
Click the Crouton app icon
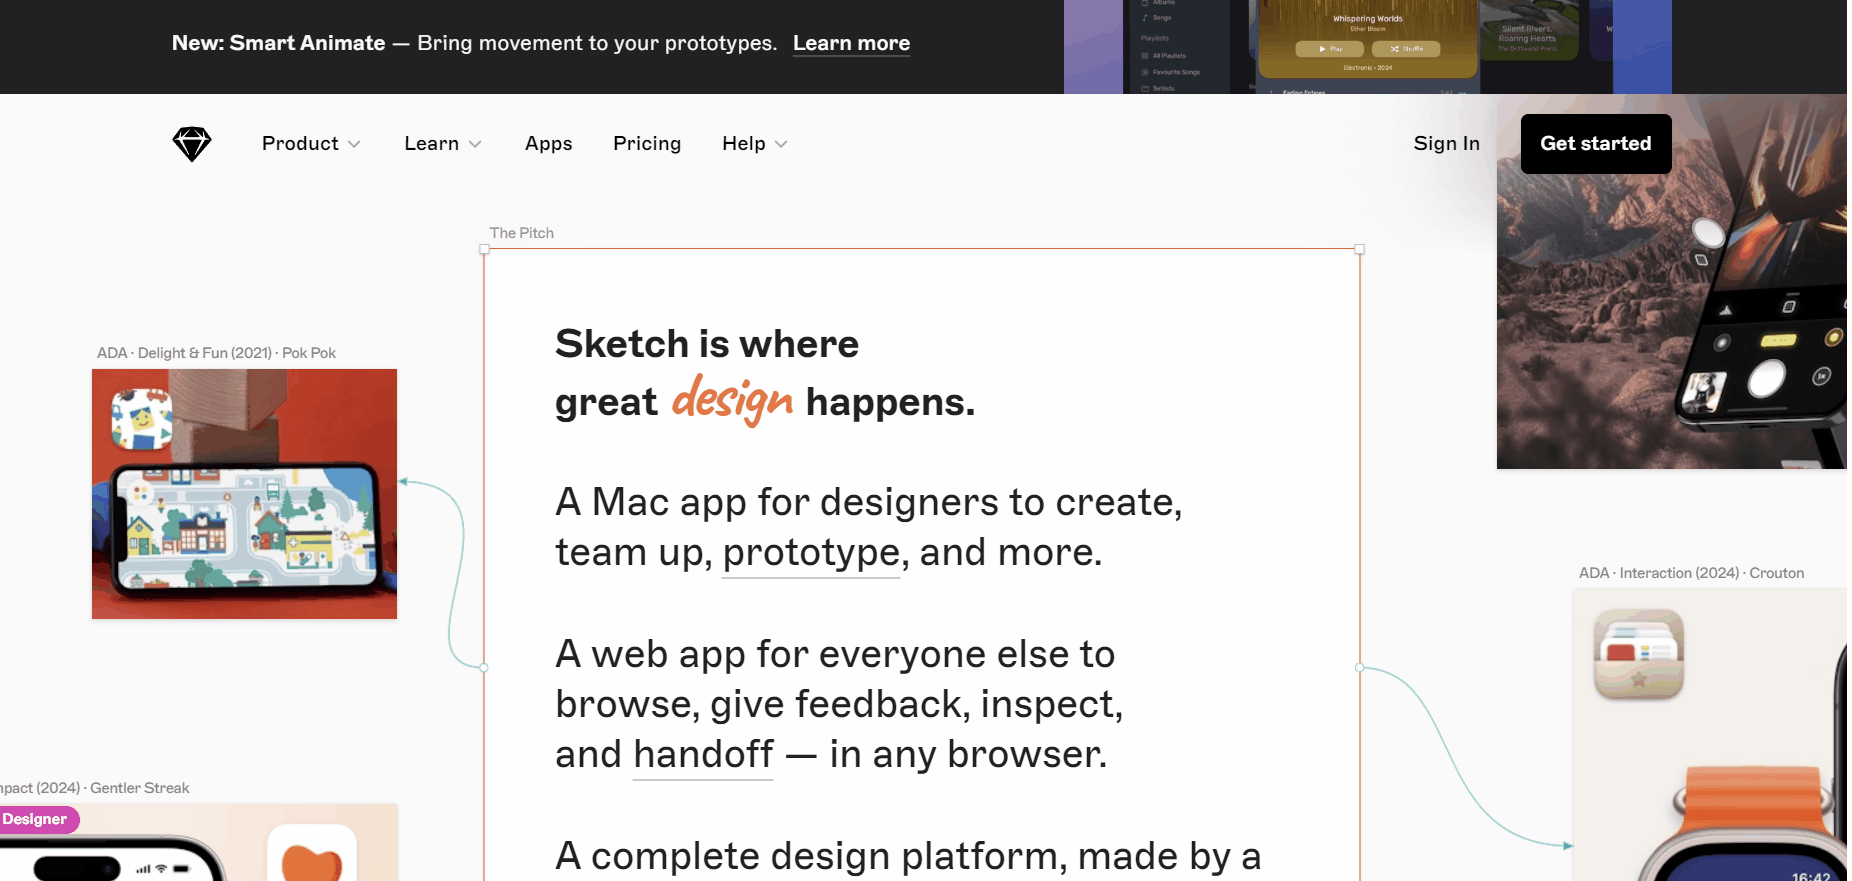[1638, 655]
